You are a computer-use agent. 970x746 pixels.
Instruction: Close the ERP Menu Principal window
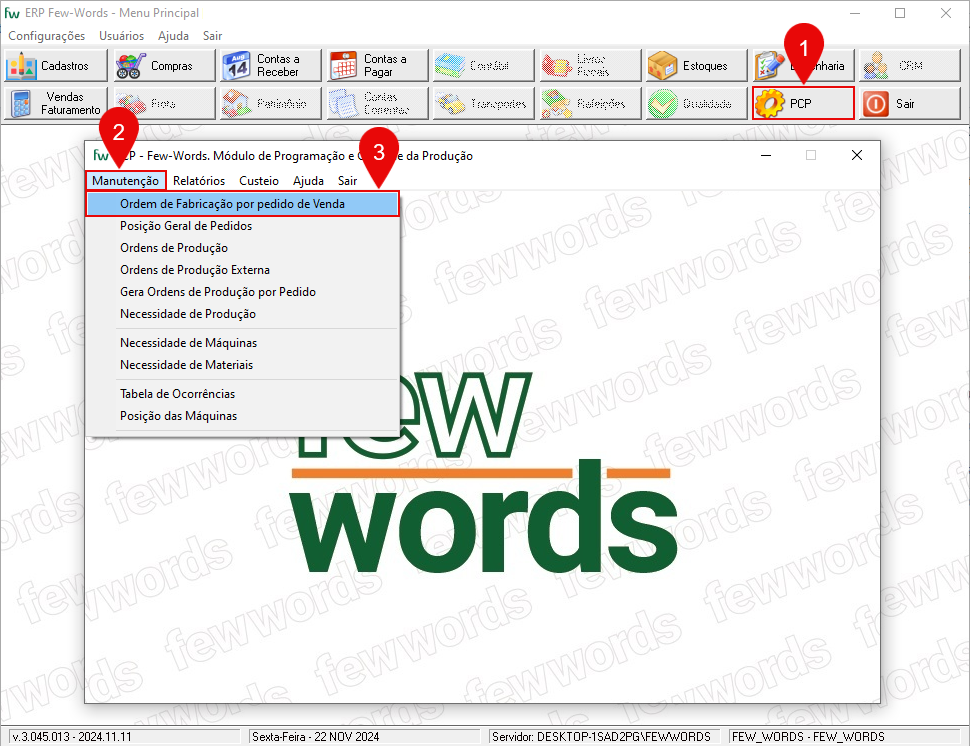pyautogui.click(x=946, y=13)
